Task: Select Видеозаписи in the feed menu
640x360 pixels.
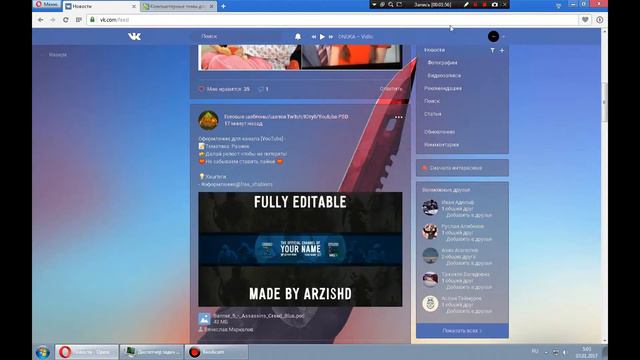Action: [x=444, y=76]
